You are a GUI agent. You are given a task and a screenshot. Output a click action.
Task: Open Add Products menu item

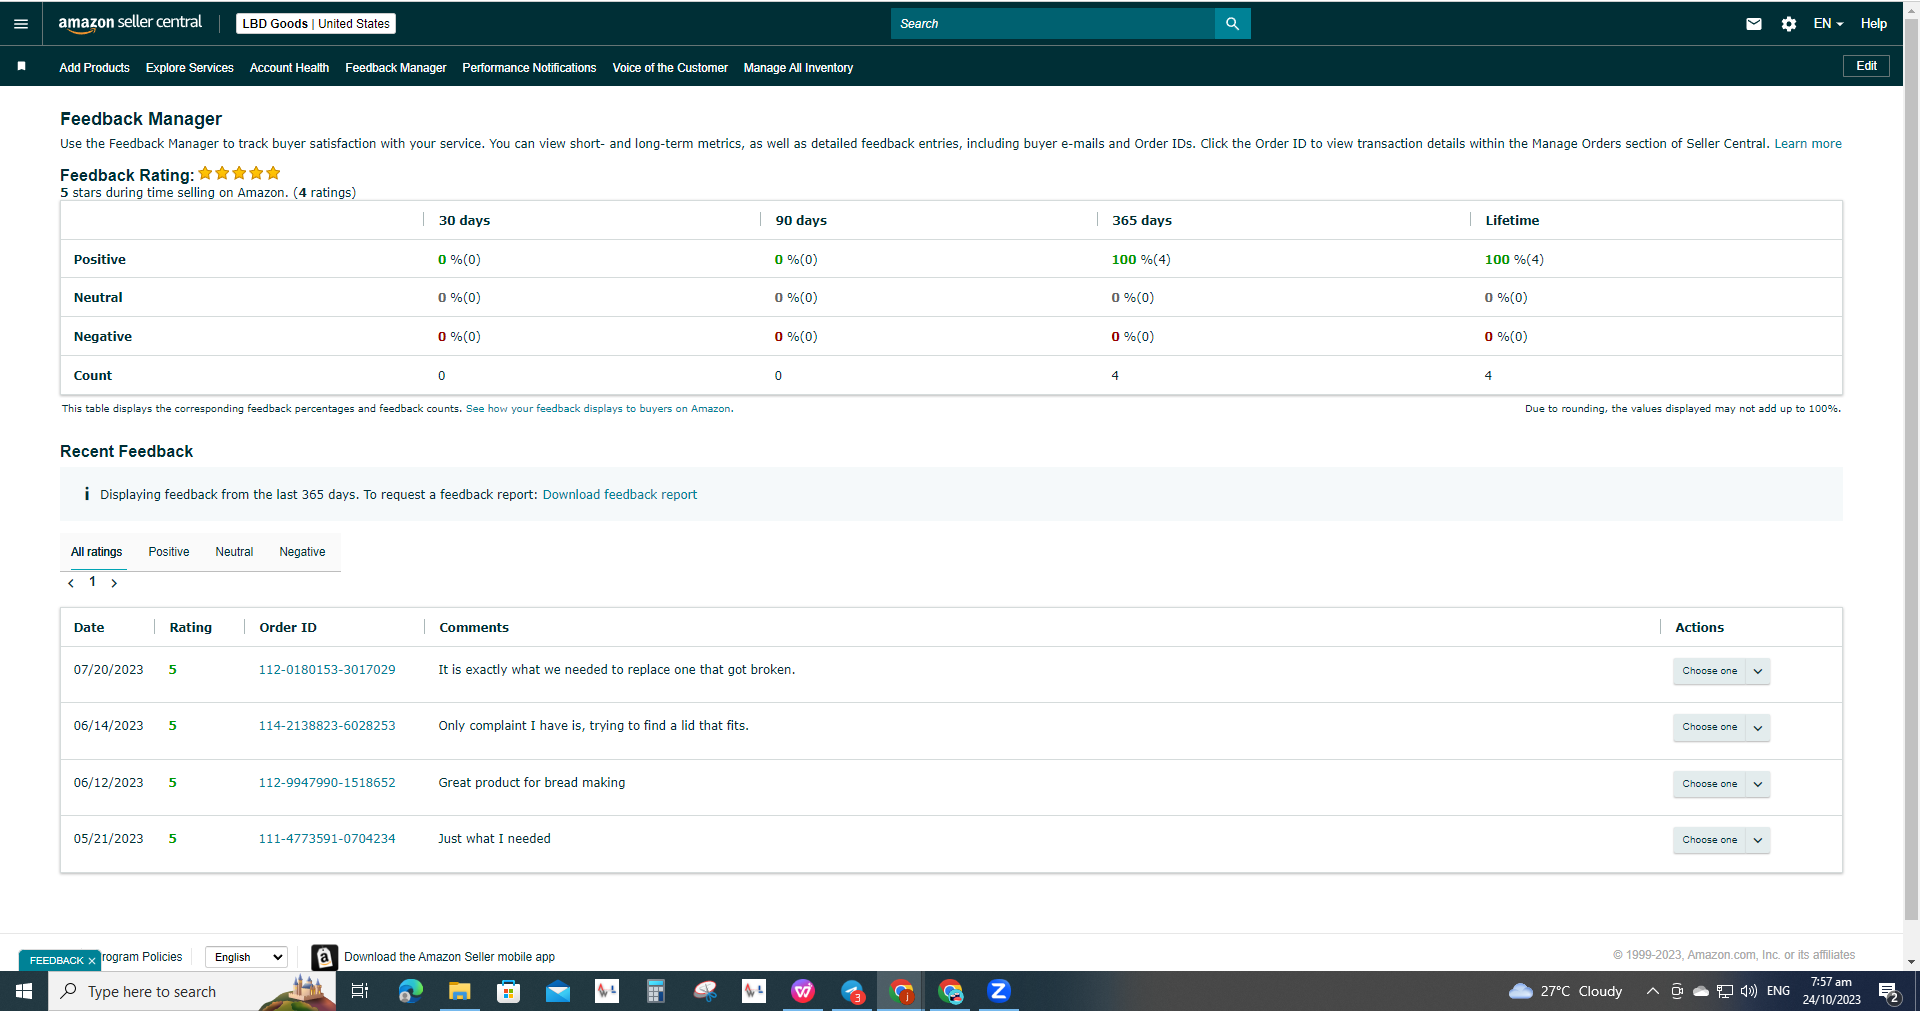[x=94, y=68]
